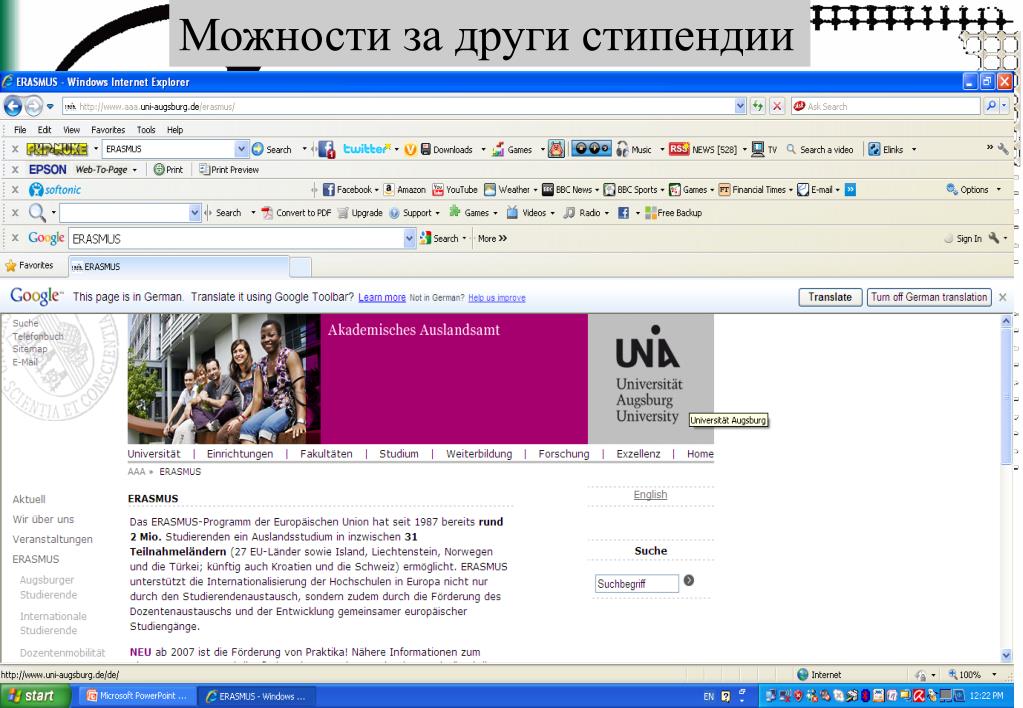This screenshot has width=1023, height=708.
Task: Close the Google translation bar
Action: click(x=1003, y=297)
